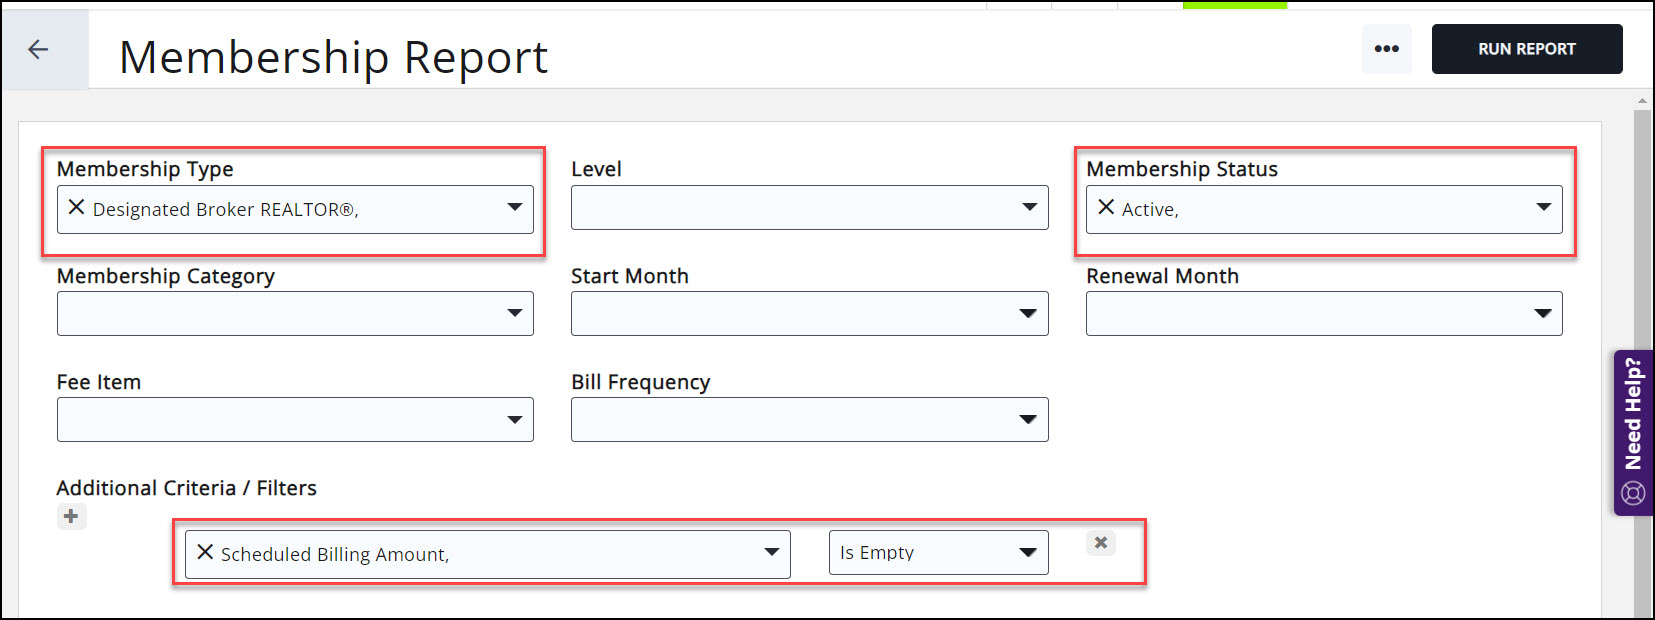Clear the Scheduled Billing Amount field selection

pyautogui.click(x=205, y=553)
